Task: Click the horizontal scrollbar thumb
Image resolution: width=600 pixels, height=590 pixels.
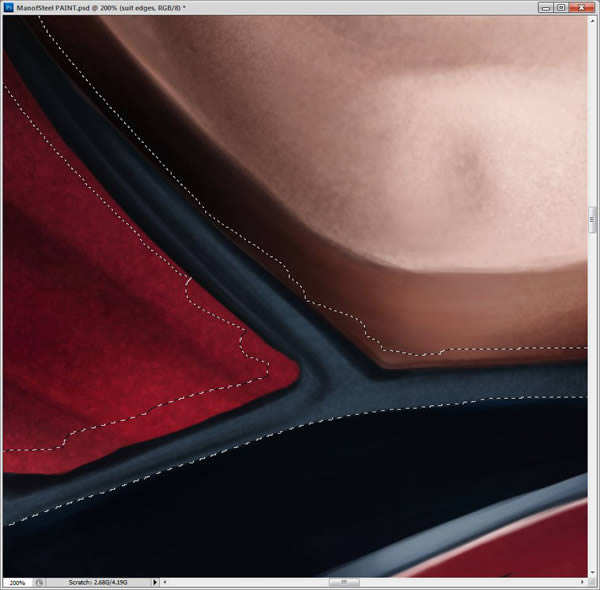Action: click(344, 582)
